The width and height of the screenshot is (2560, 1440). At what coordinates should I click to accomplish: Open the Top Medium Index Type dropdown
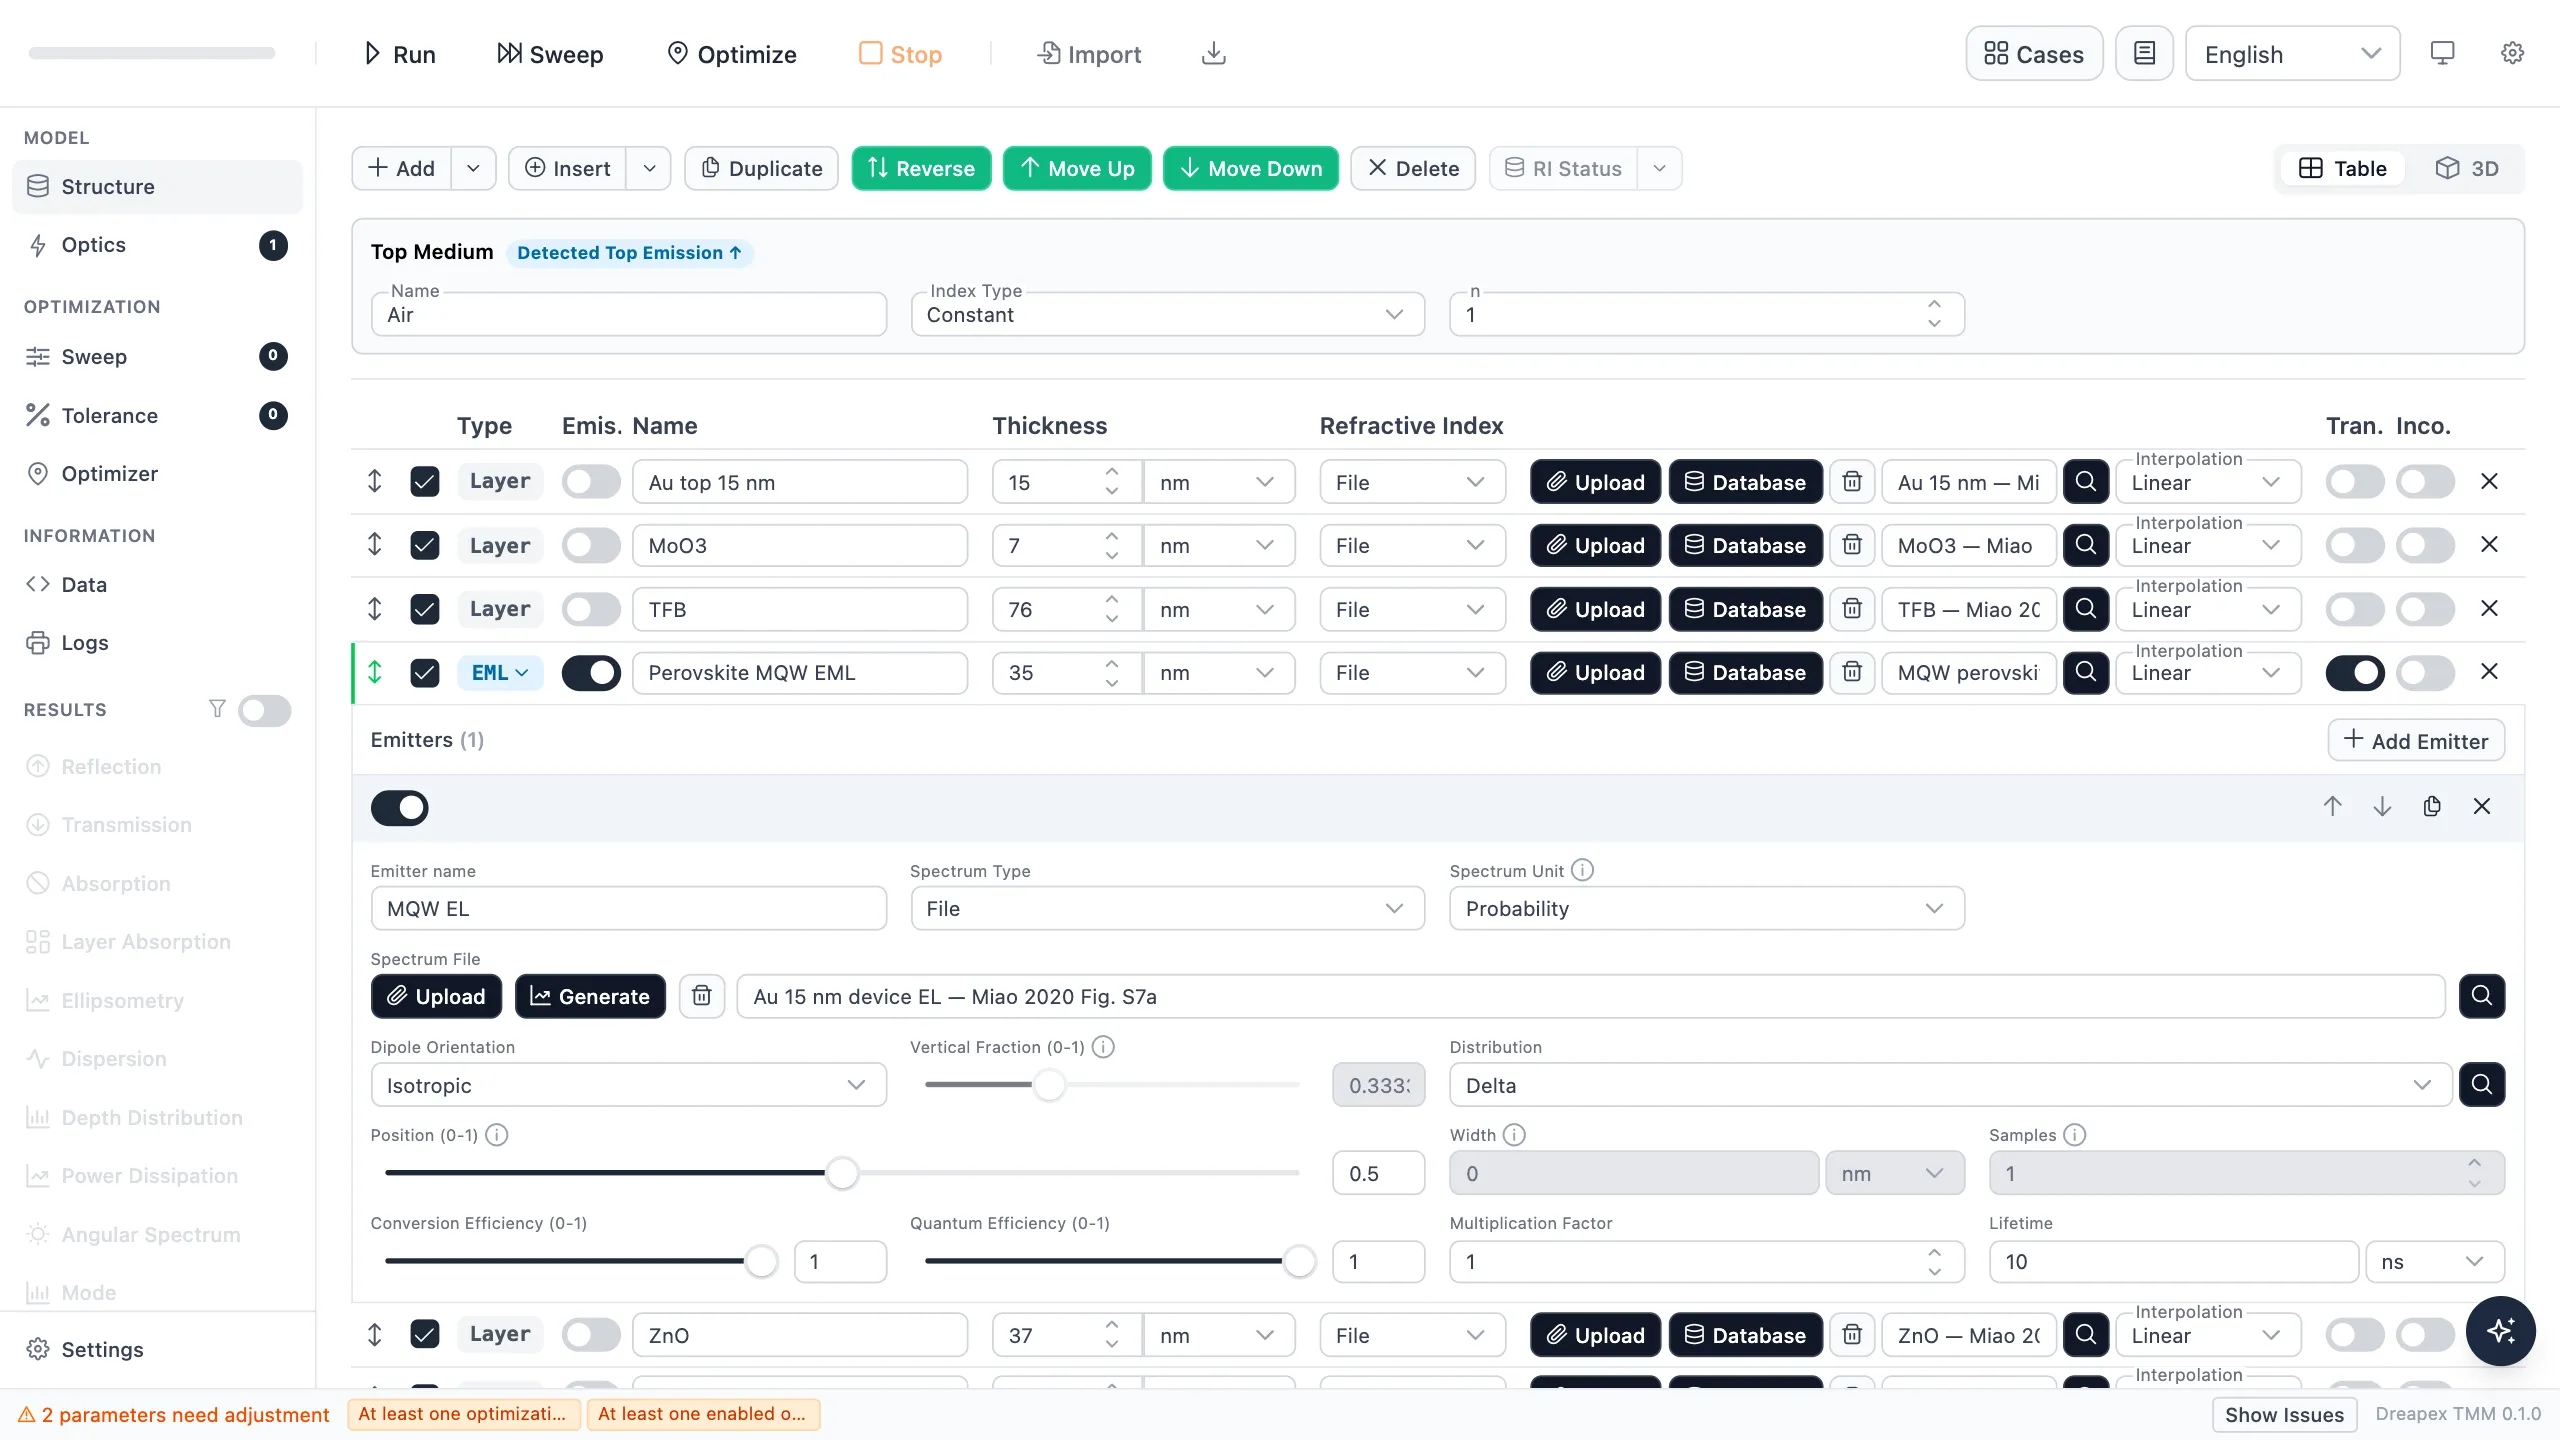pyautogui.click(x=1167, y=315)
